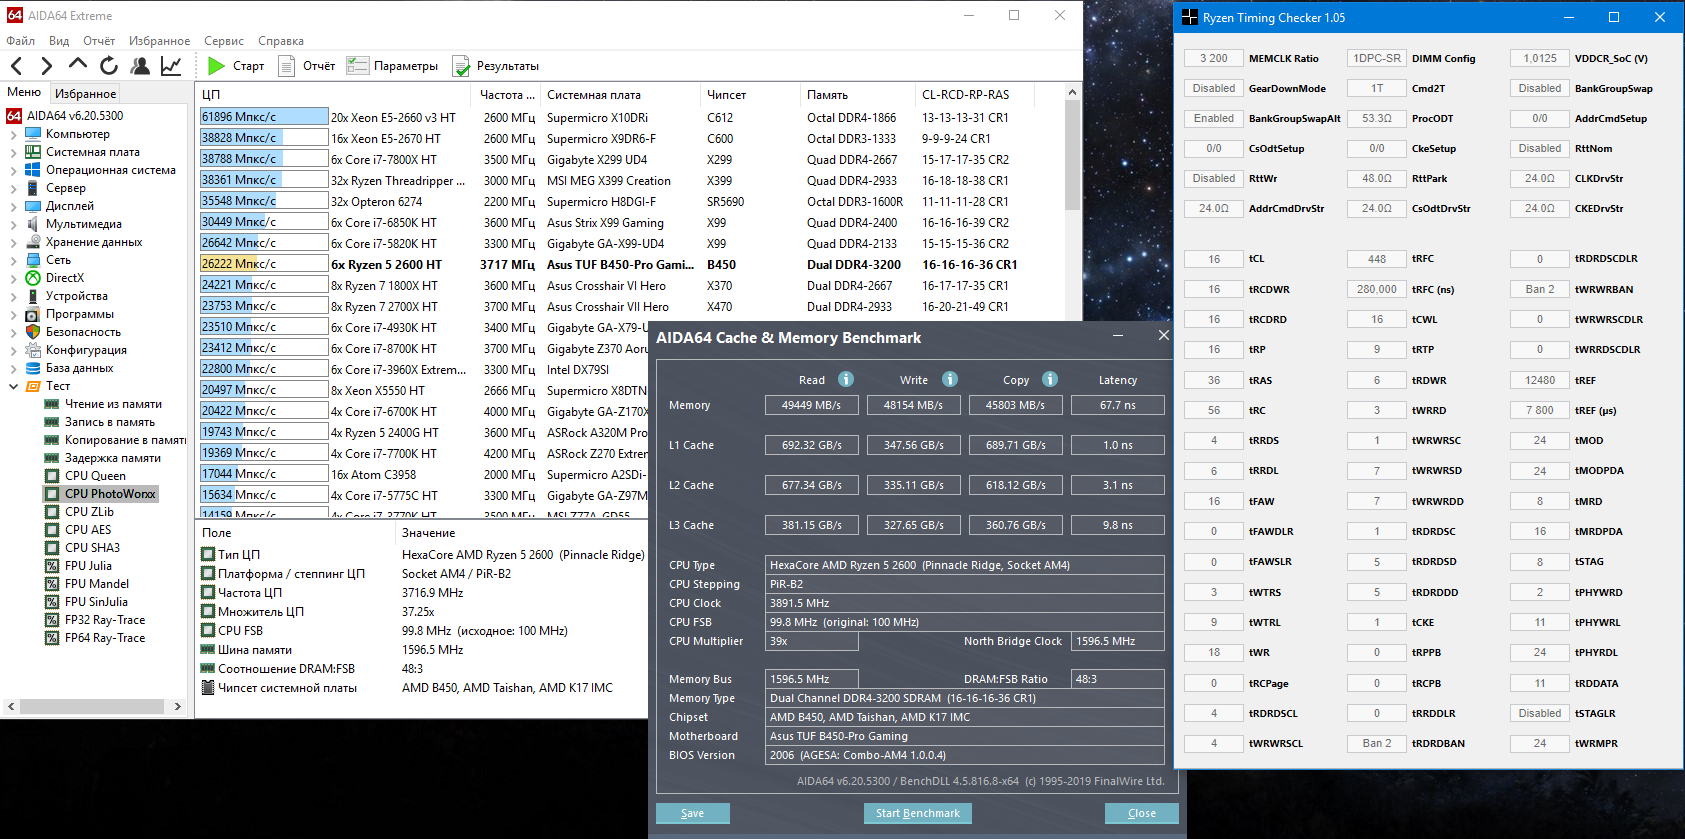Click the Тип ЦП field row
The height and width of the screenshot is (839, 1685).
tap(421, 555)
